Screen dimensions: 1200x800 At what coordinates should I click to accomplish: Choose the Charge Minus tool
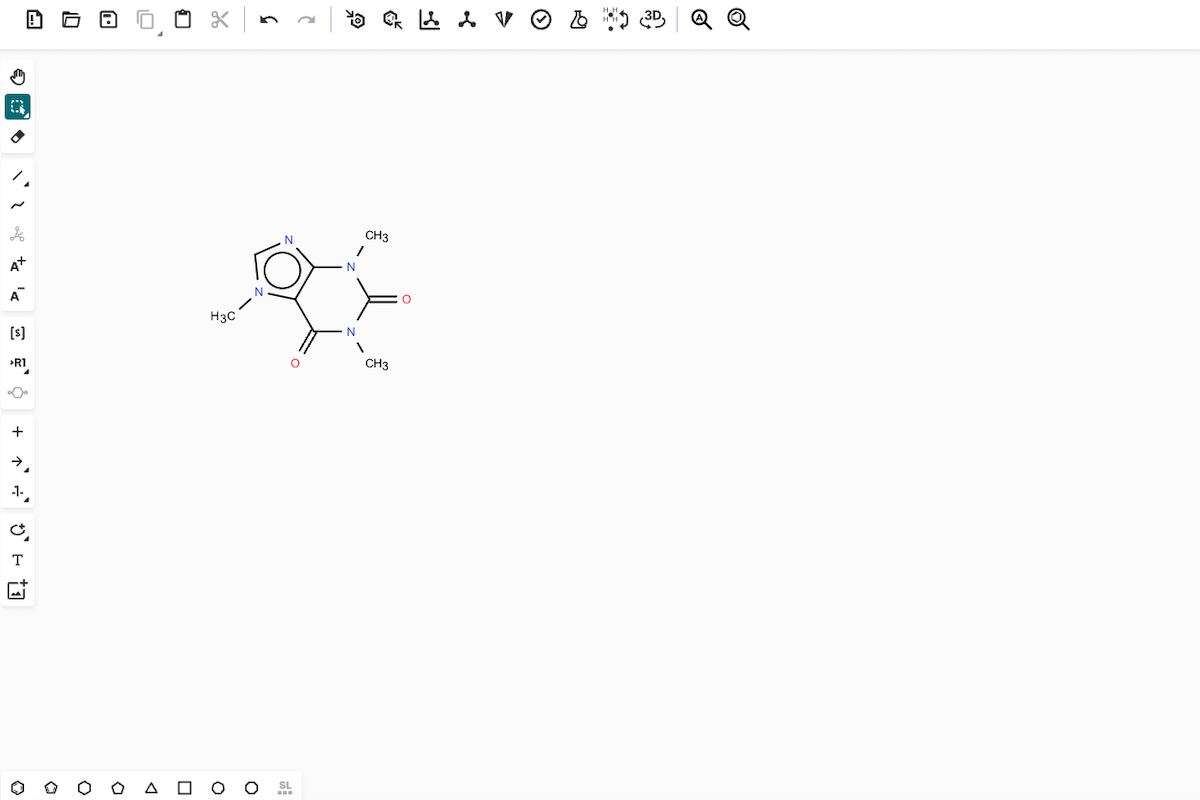pyautogui.click(x=17, y=295)
